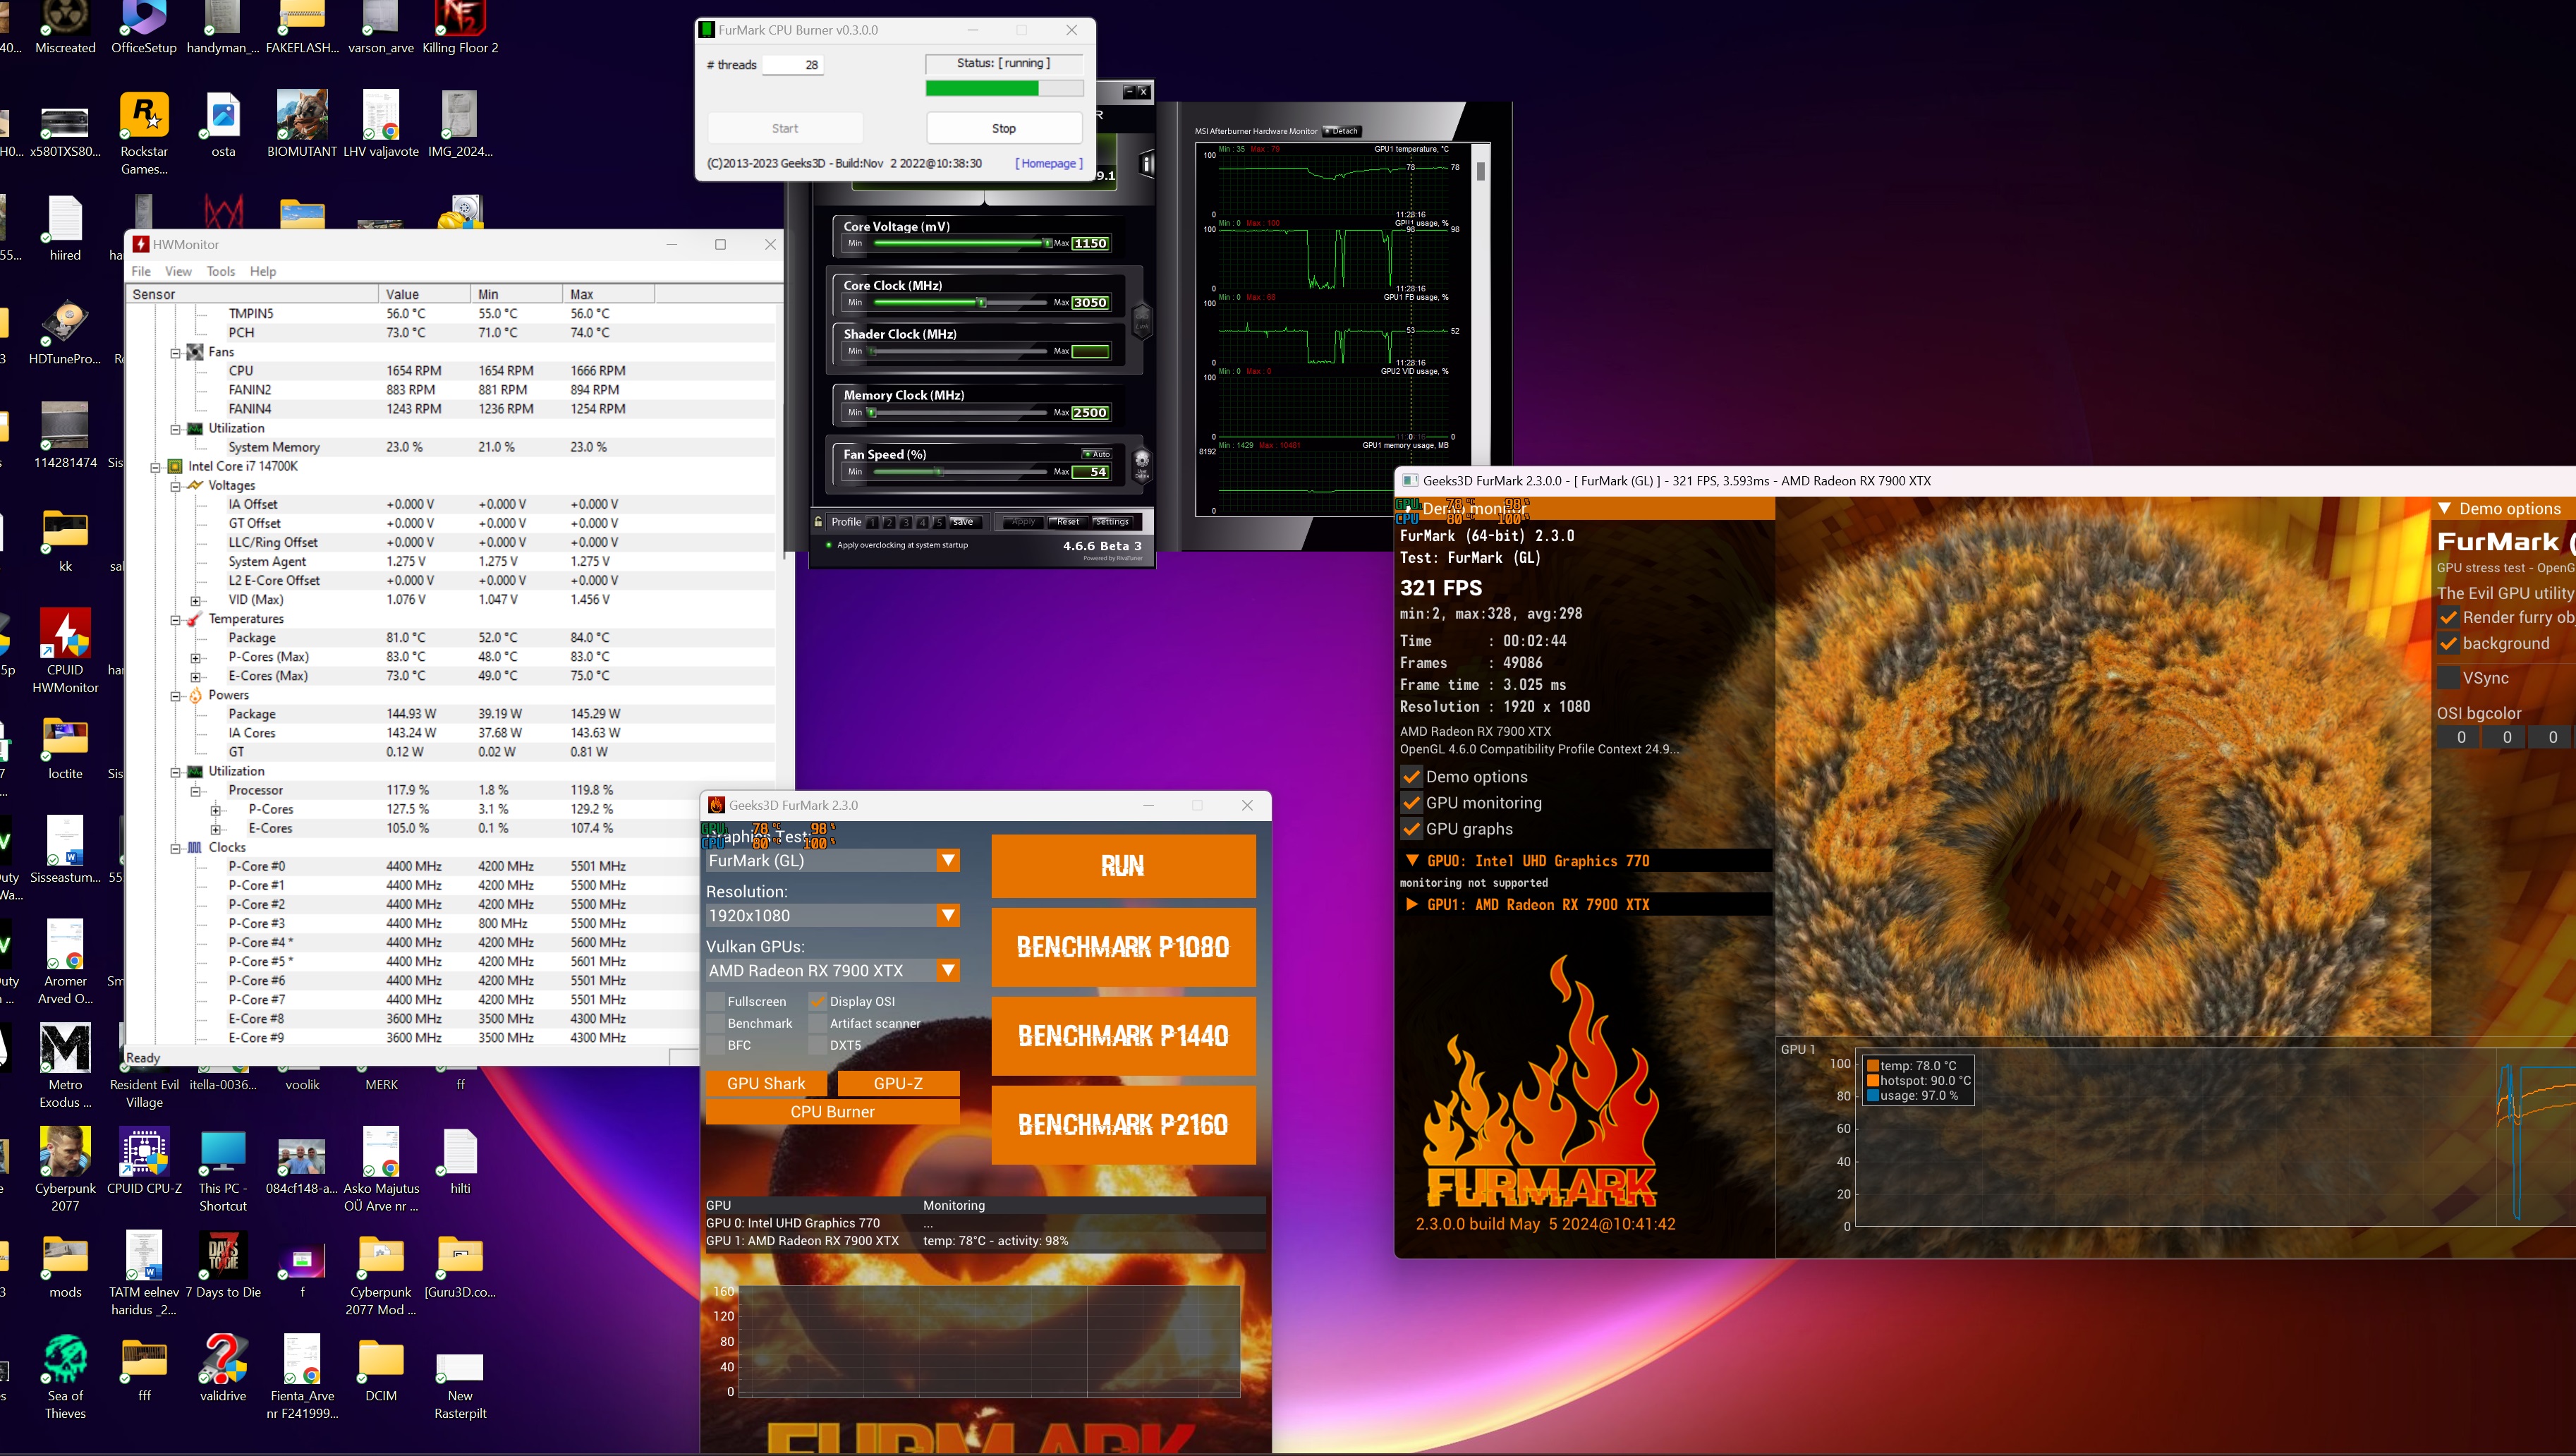Uncheck Display OSI in FurMark launcher
This screenshot has width=2576, height=1456.
[x=818, y=1001]
